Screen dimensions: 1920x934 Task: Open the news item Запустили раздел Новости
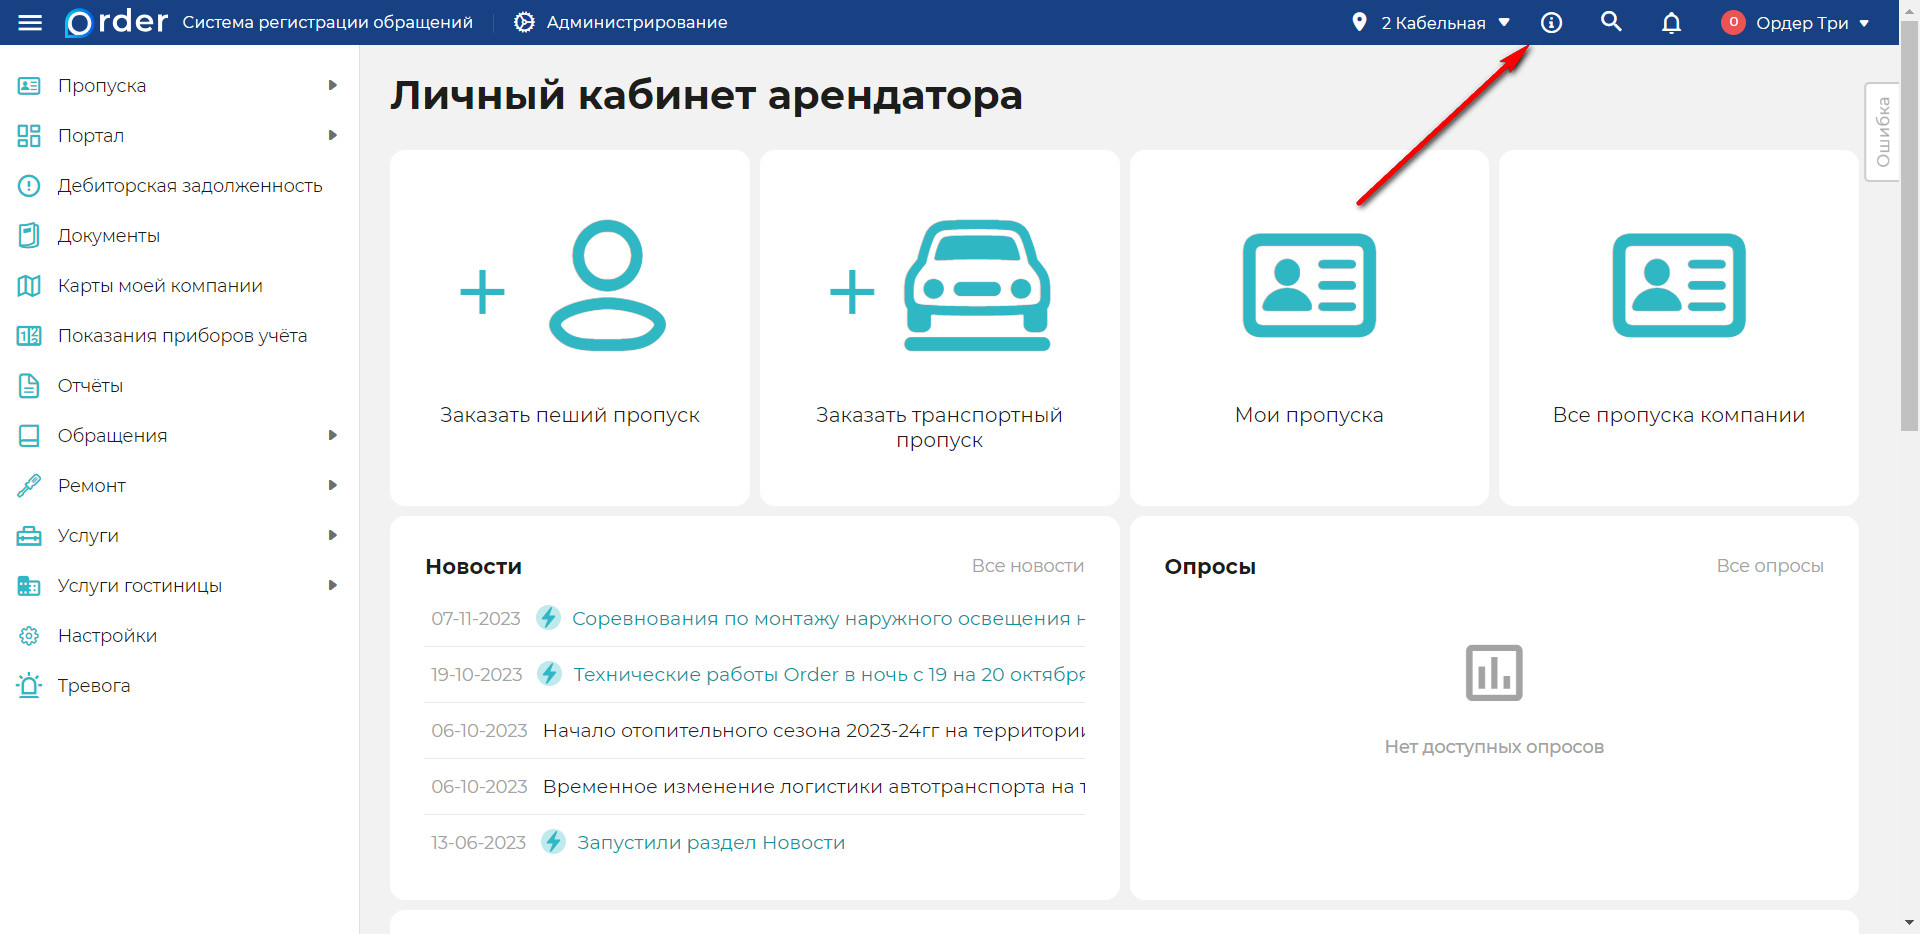click(x=709, y=842)
